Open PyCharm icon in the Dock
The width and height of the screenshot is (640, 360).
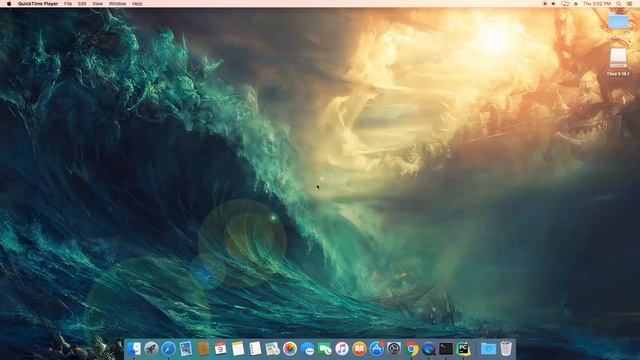click(x=463, y=349)
